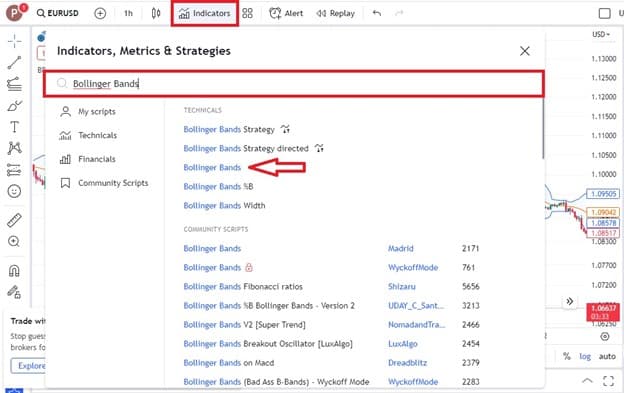Open author LuxAlgo's profile

(x=403, y=344)
